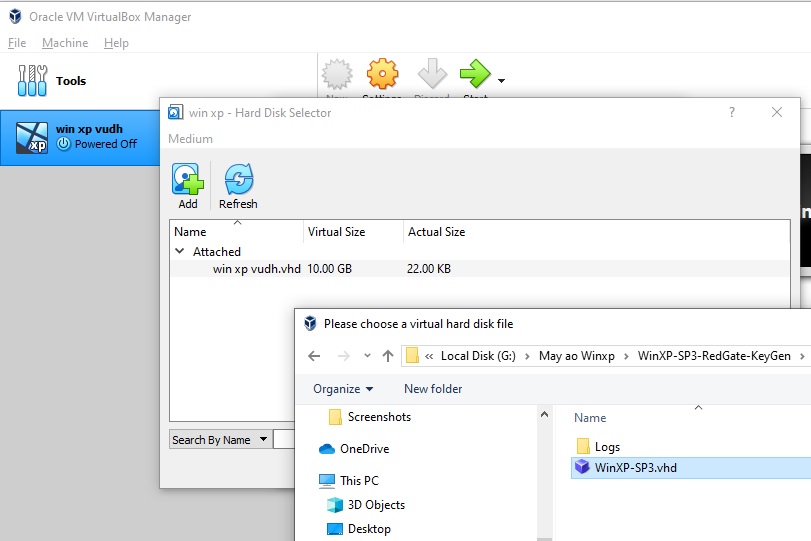
Task: Click the New machine gear icon
Action: 337,74
